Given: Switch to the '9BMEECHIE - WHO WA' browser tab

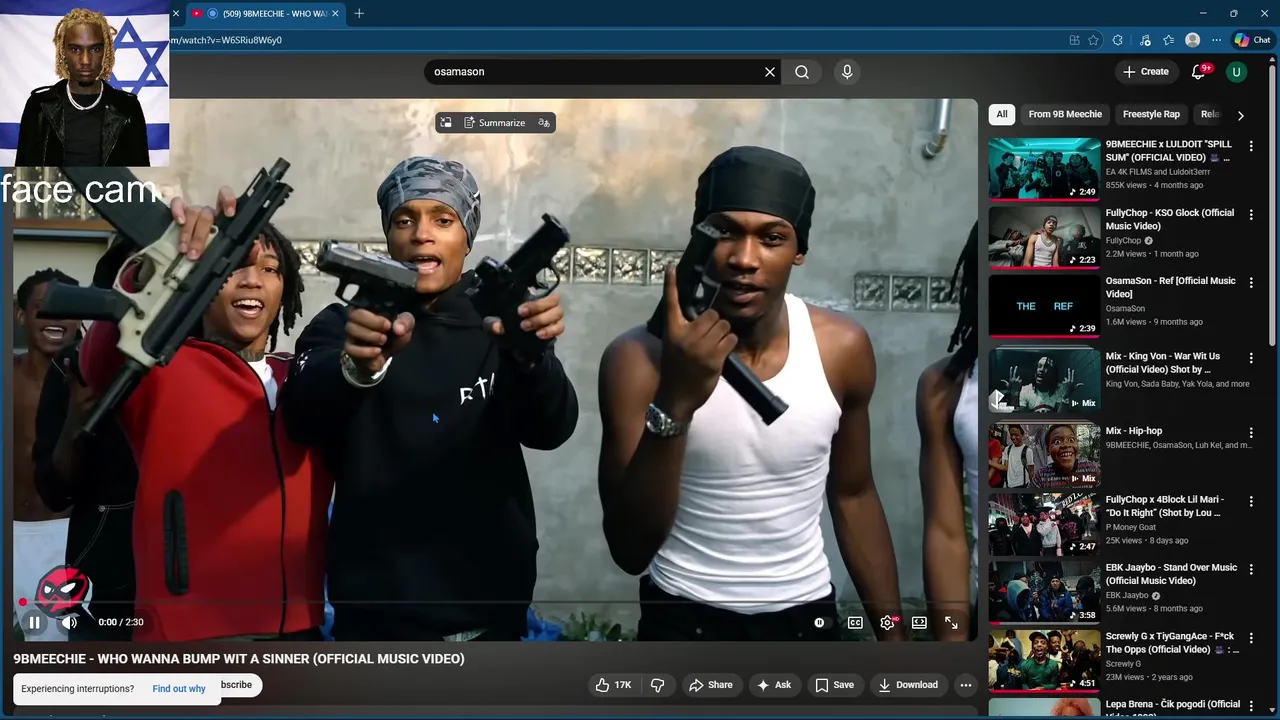Looking at the screenshot, I should pyautogui.click(x=265, y=13).
